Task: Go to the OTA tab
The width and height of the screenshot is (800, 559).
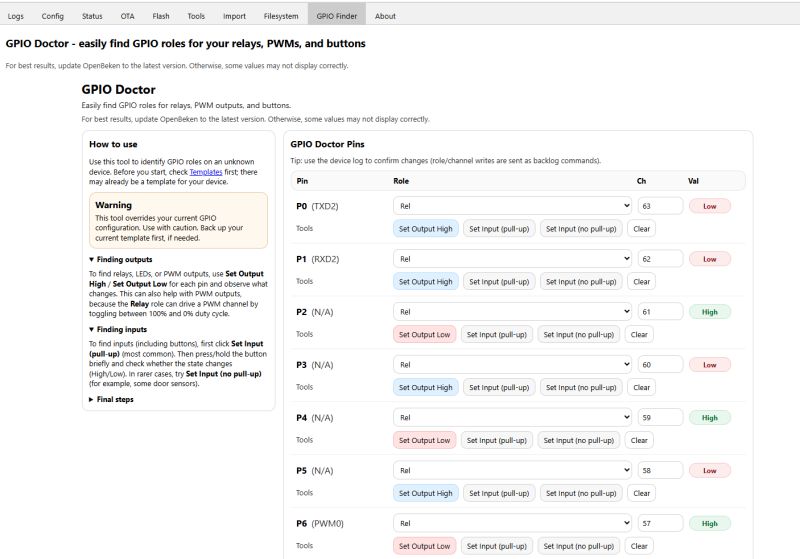Action: click(x=127, y=16)
